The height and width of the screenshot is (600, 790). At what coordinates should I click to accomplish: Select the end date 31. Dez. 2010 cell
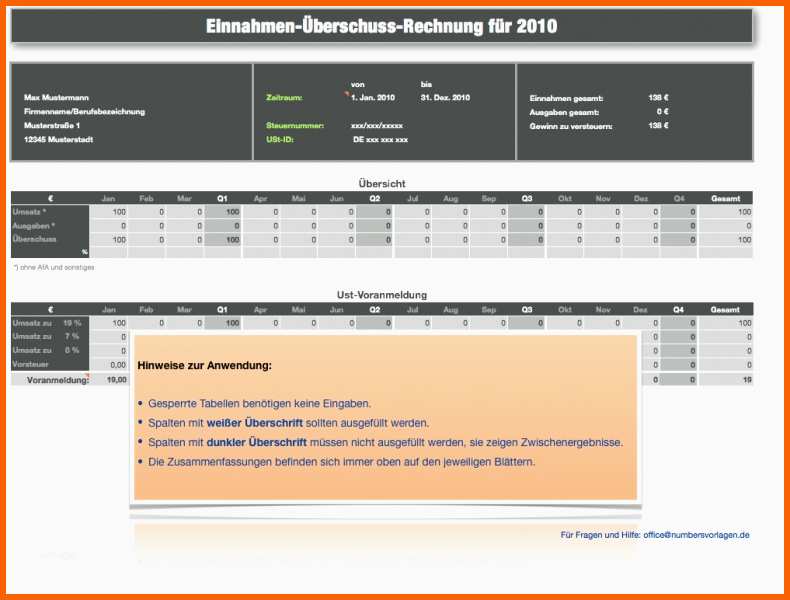[x=445, y=97]
